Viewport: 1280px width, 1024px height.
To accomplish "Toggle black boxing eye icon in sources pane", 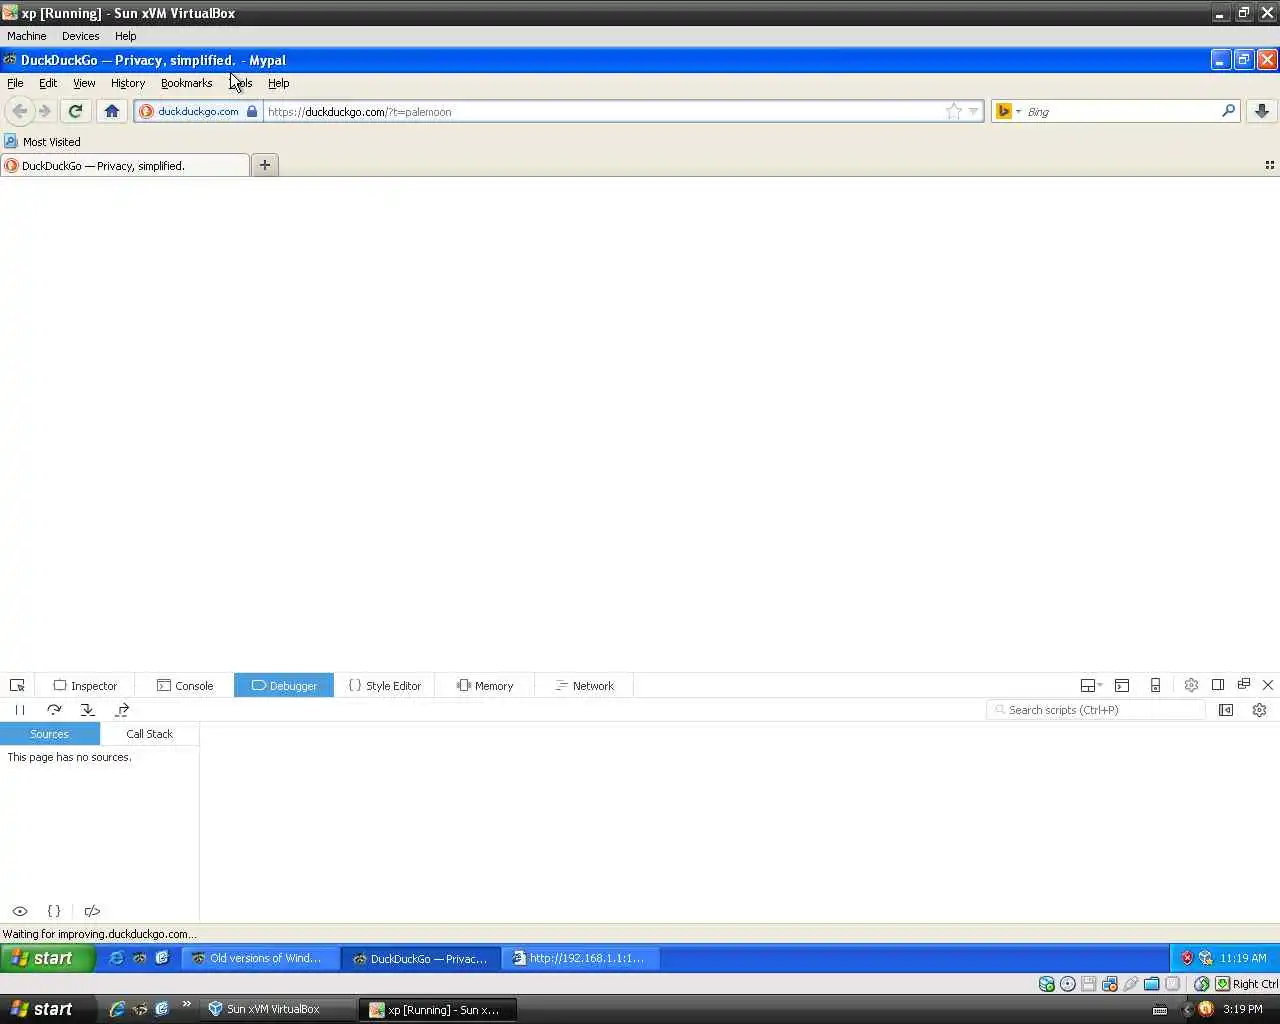I will [20, 911].
